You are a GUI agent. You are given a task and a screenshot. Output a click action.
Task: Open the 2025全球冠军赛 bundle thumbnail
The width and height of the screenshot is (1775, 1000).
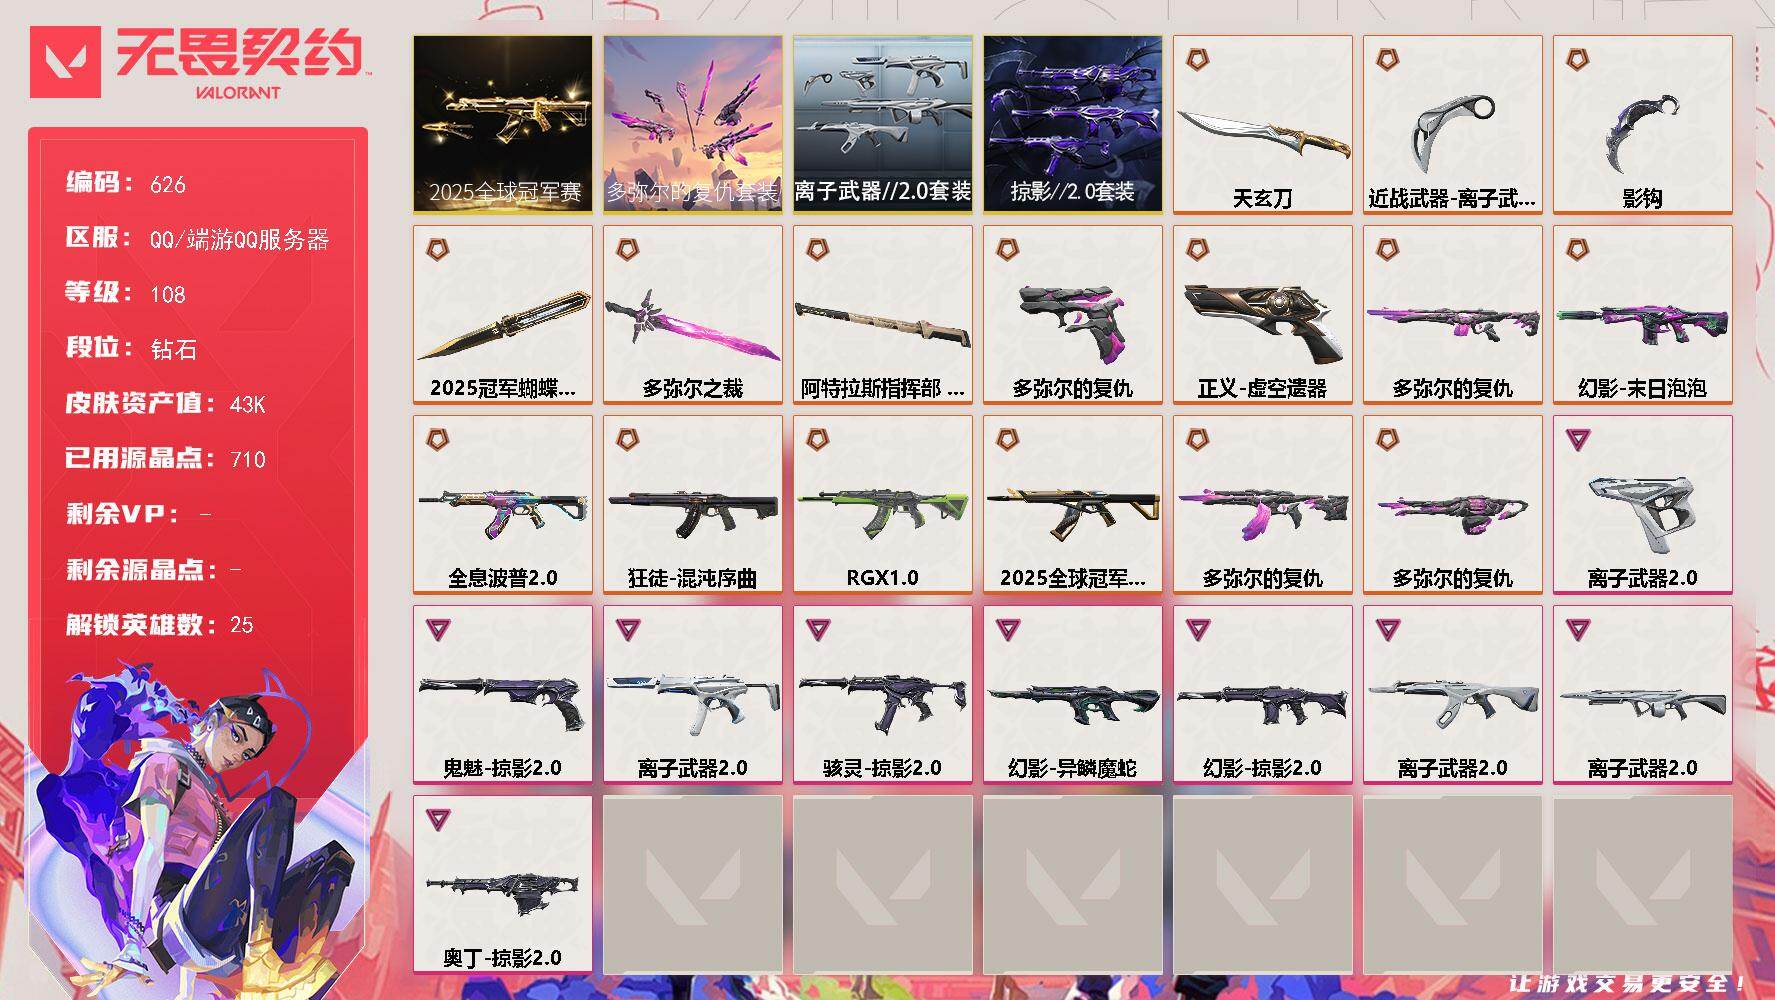point(503,124)
